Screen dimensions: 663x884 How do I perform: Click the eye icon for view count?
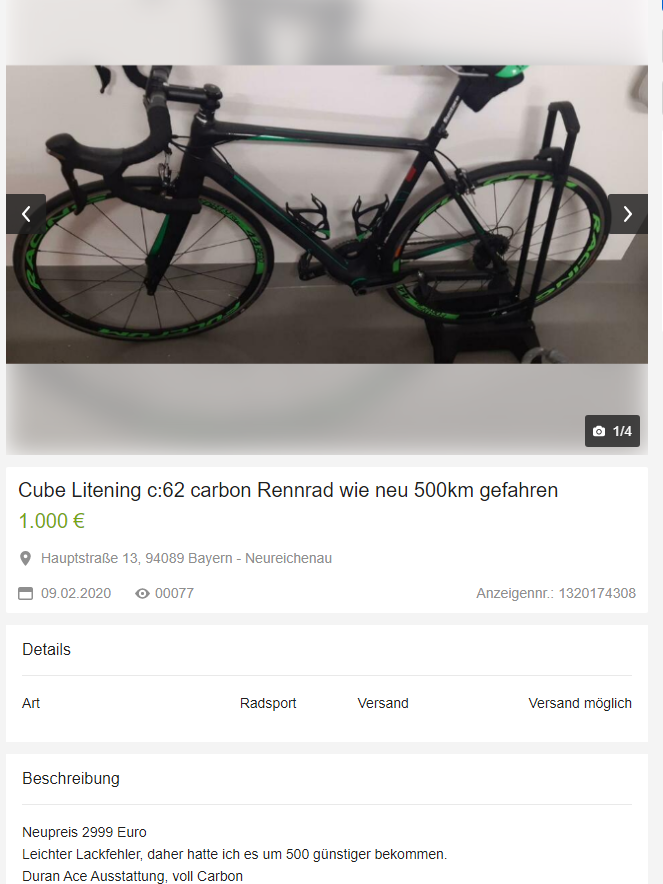(x=142, y=593)
